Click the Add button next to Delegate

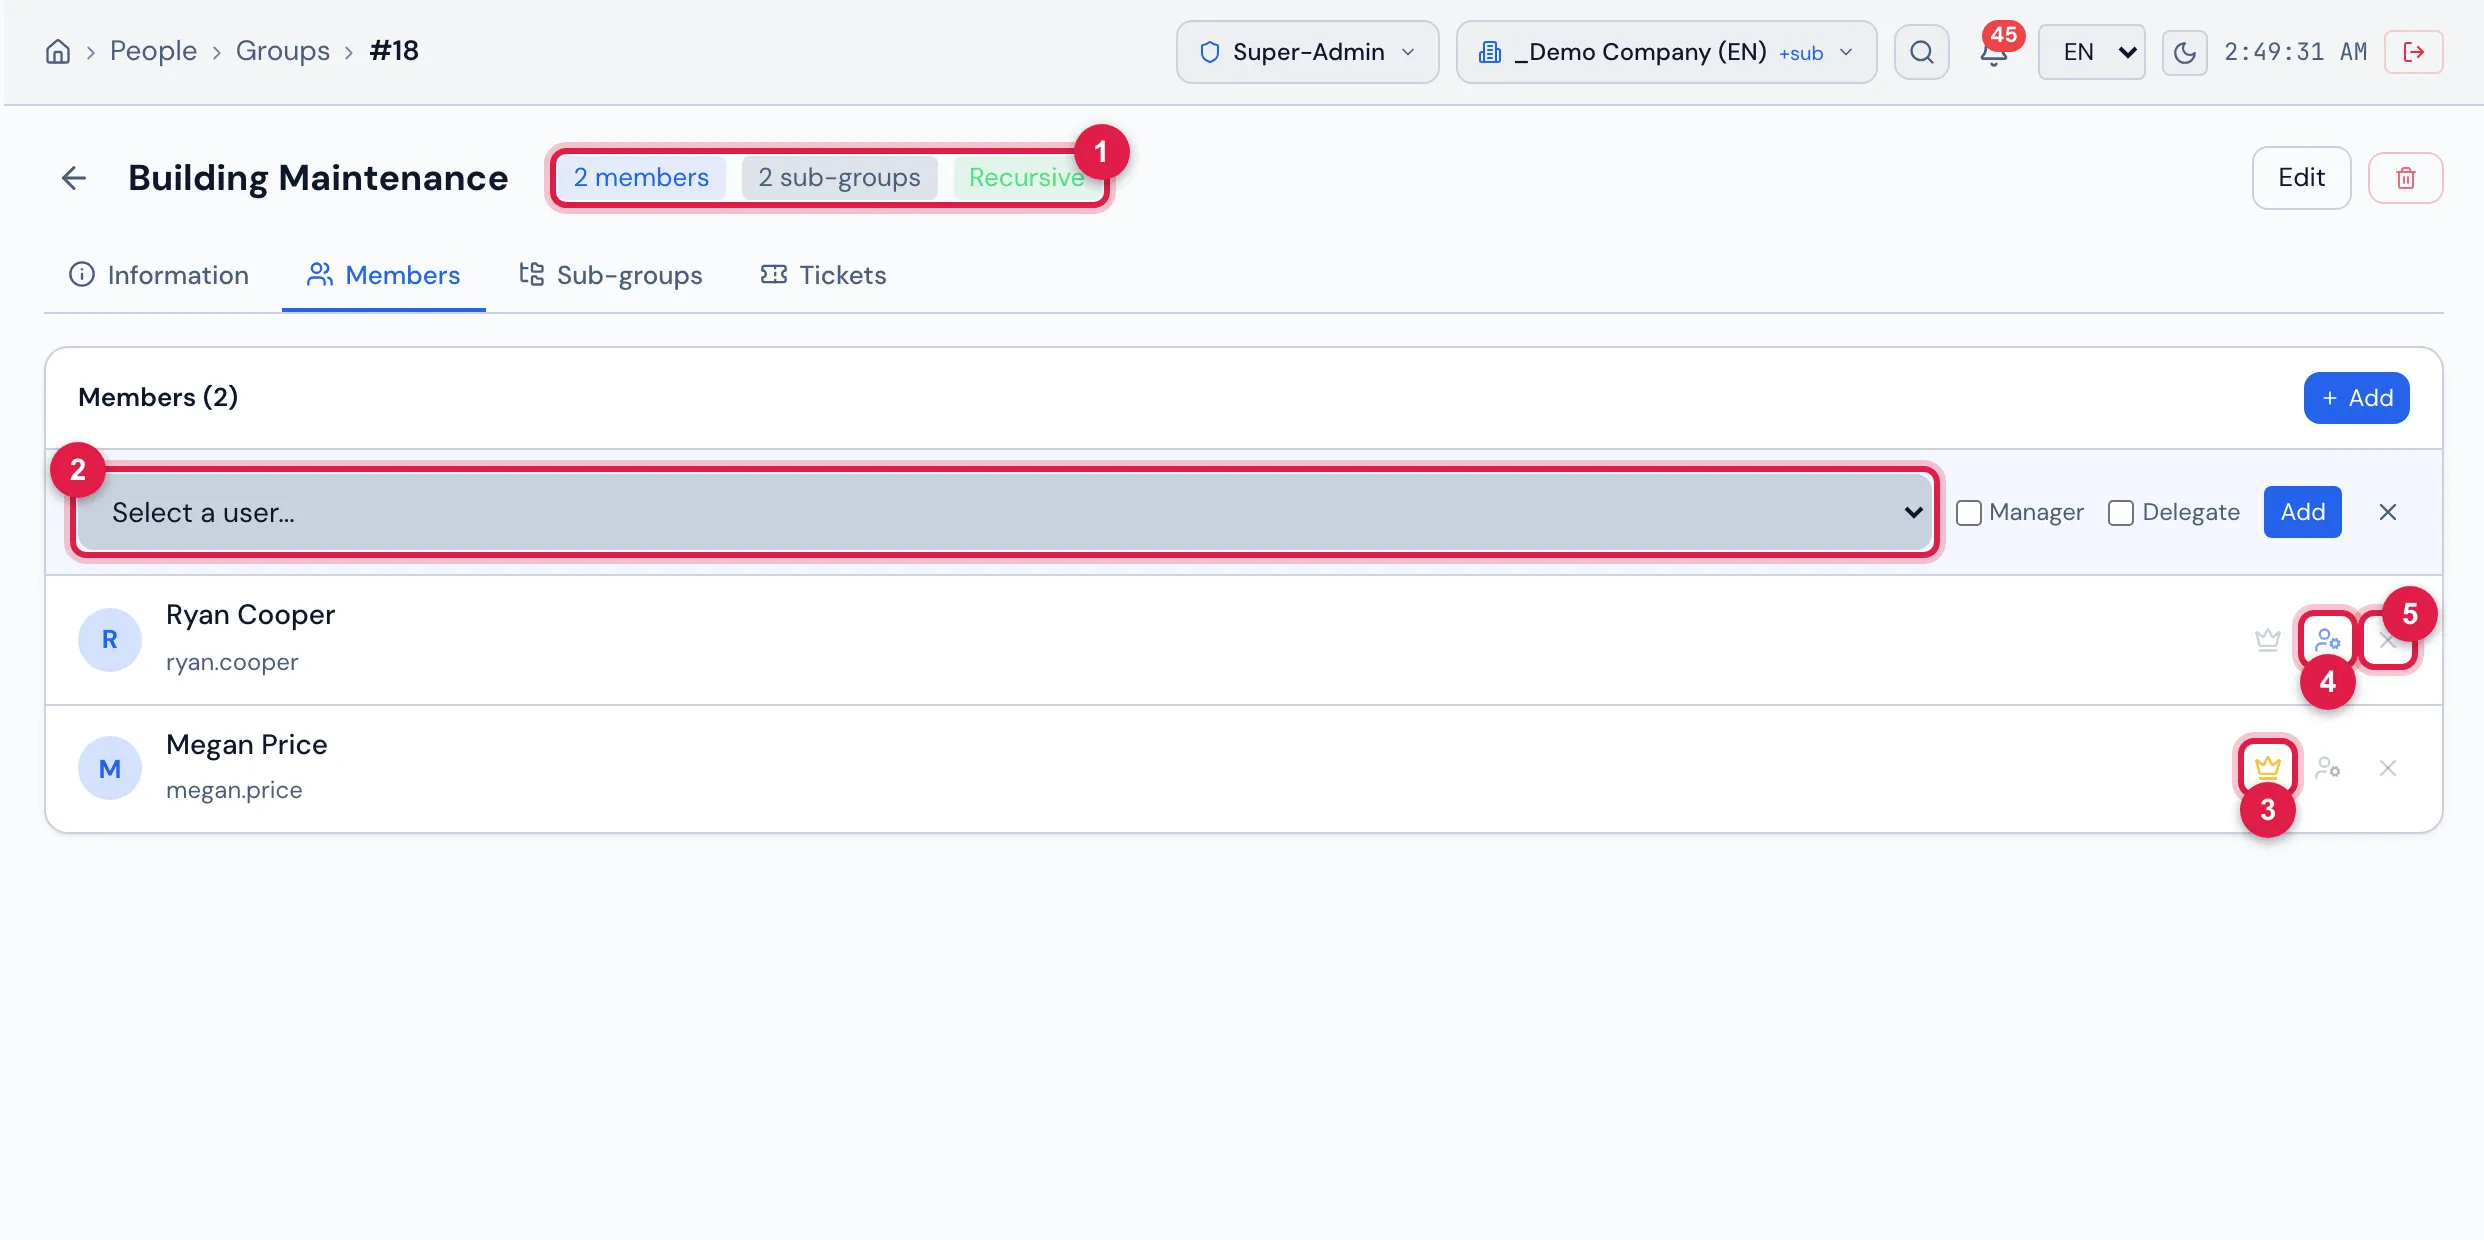coord(2302,512)
